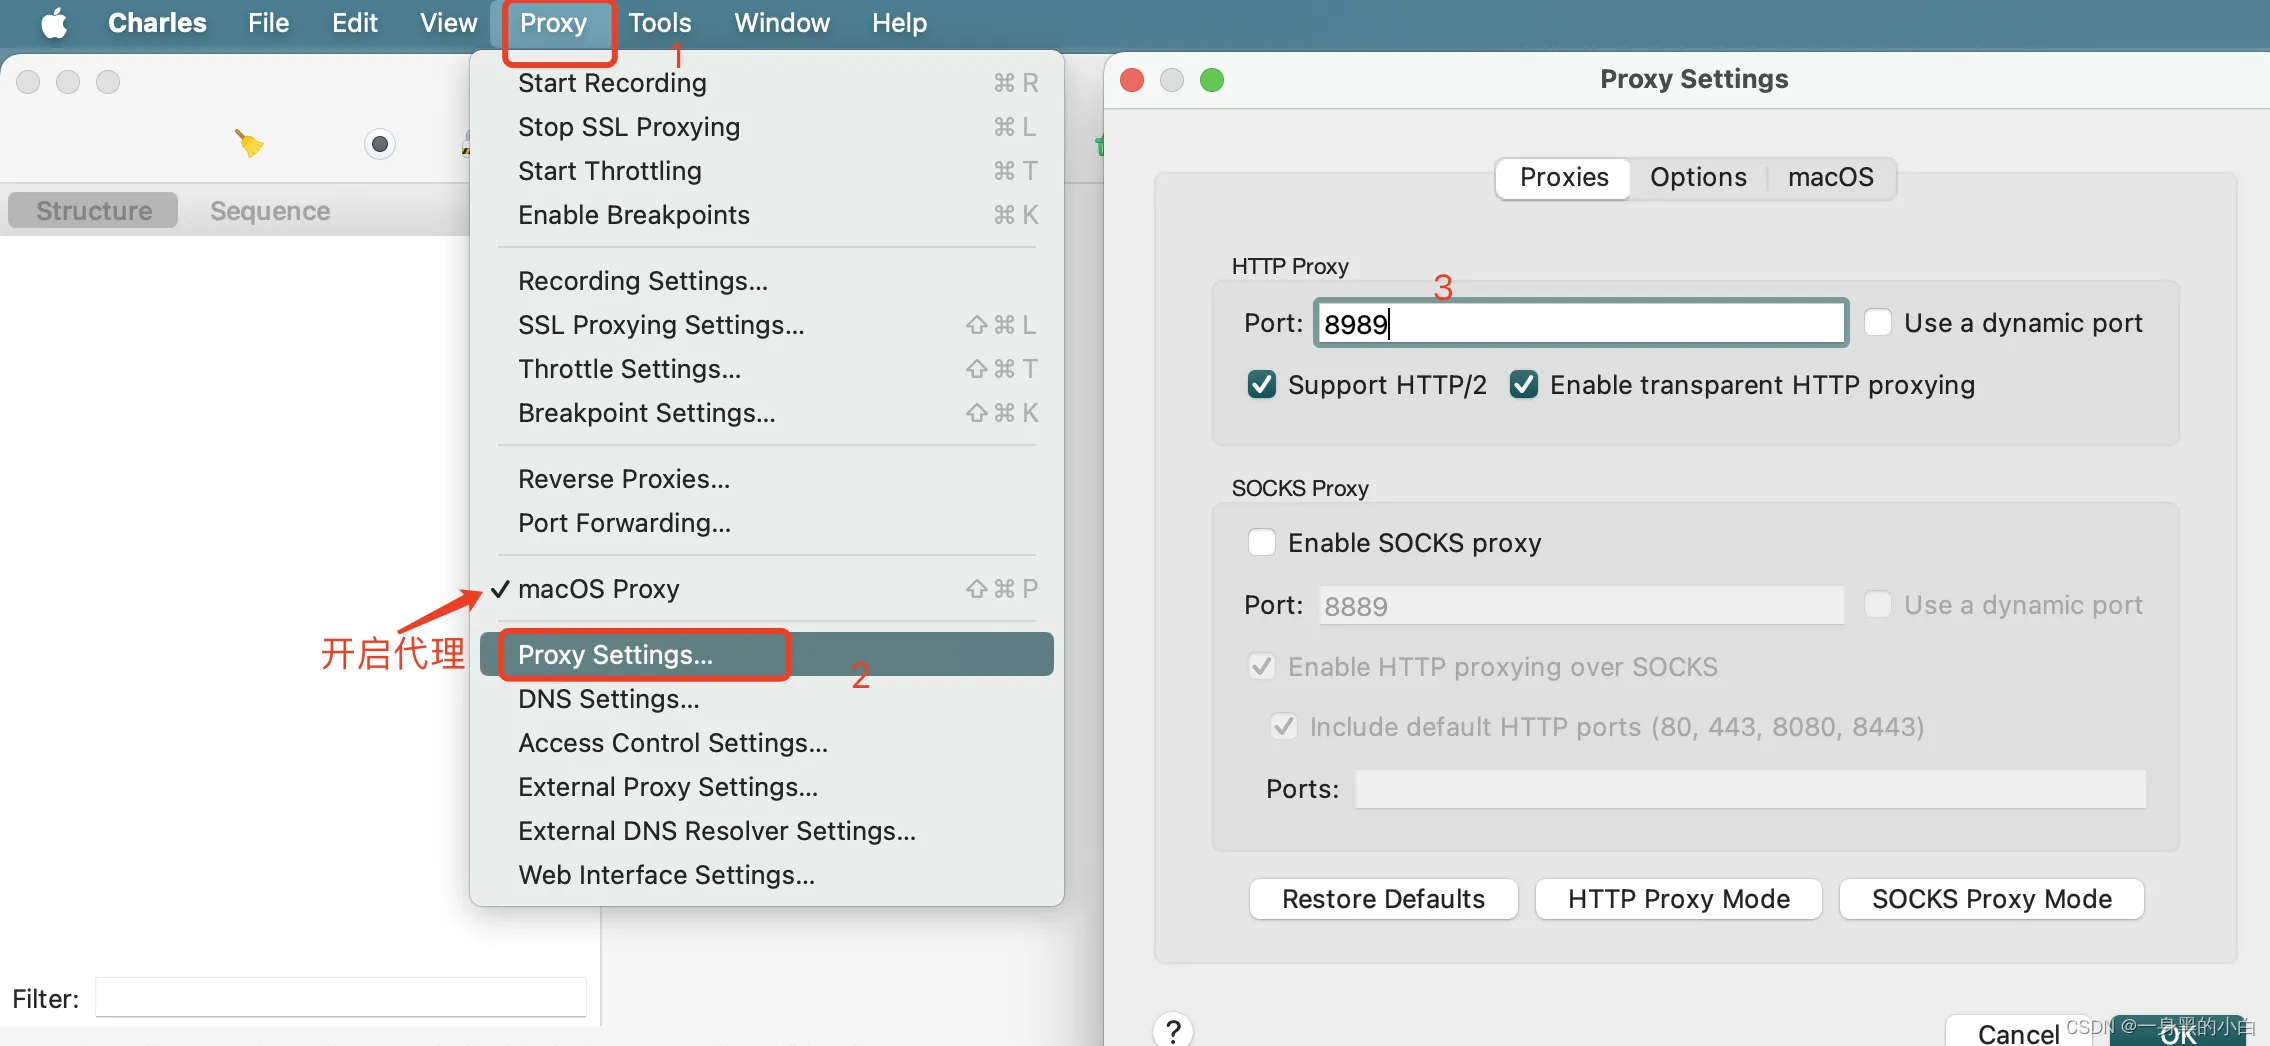2270x1046 pixels.
Task: Switch to the macOS tab
Action: point(1830,178)
